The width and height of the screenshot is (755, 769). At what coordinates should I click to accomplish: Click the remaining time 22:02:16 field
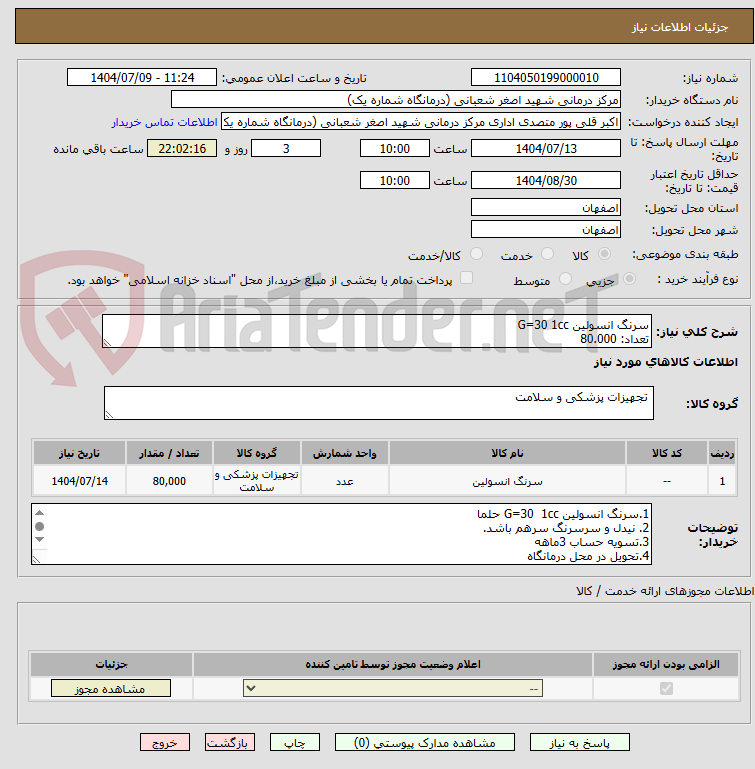tap(182, 149)
